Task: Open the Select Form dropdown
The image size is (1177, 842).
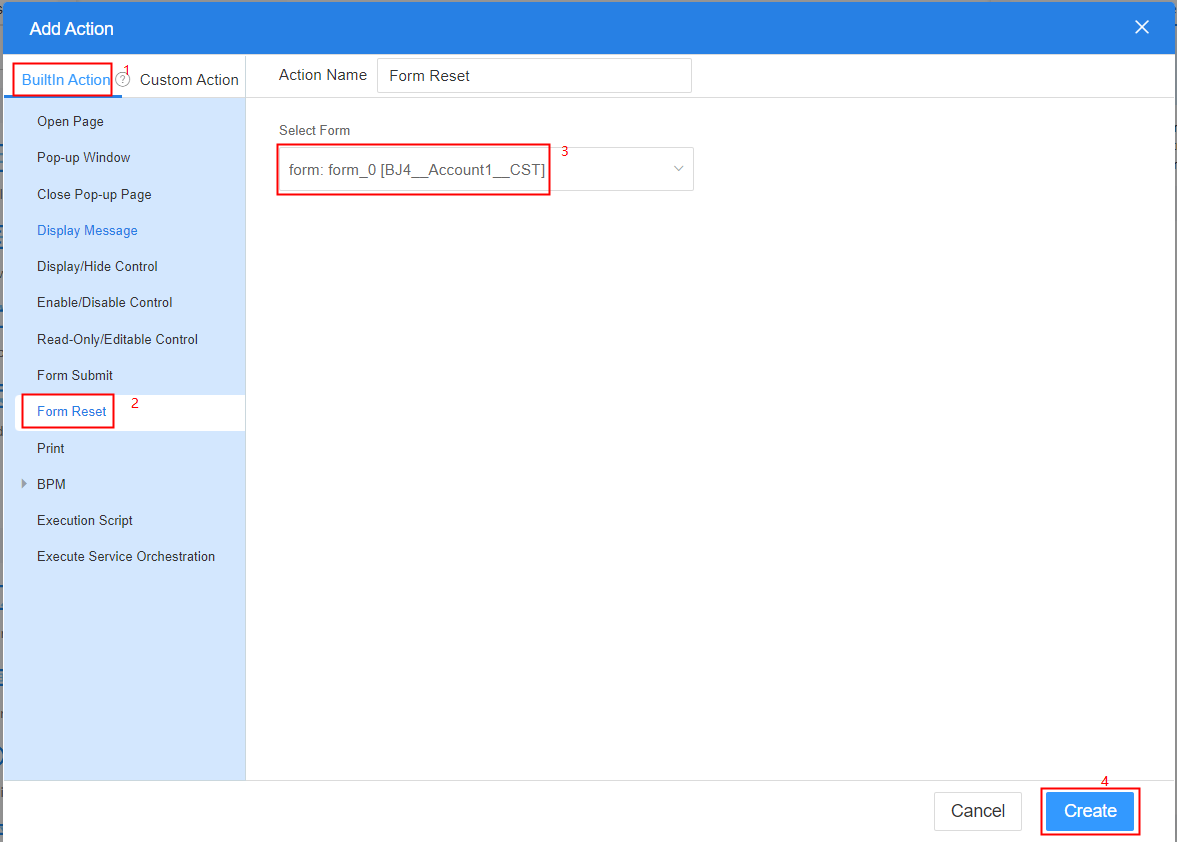Action: [486, 170]
